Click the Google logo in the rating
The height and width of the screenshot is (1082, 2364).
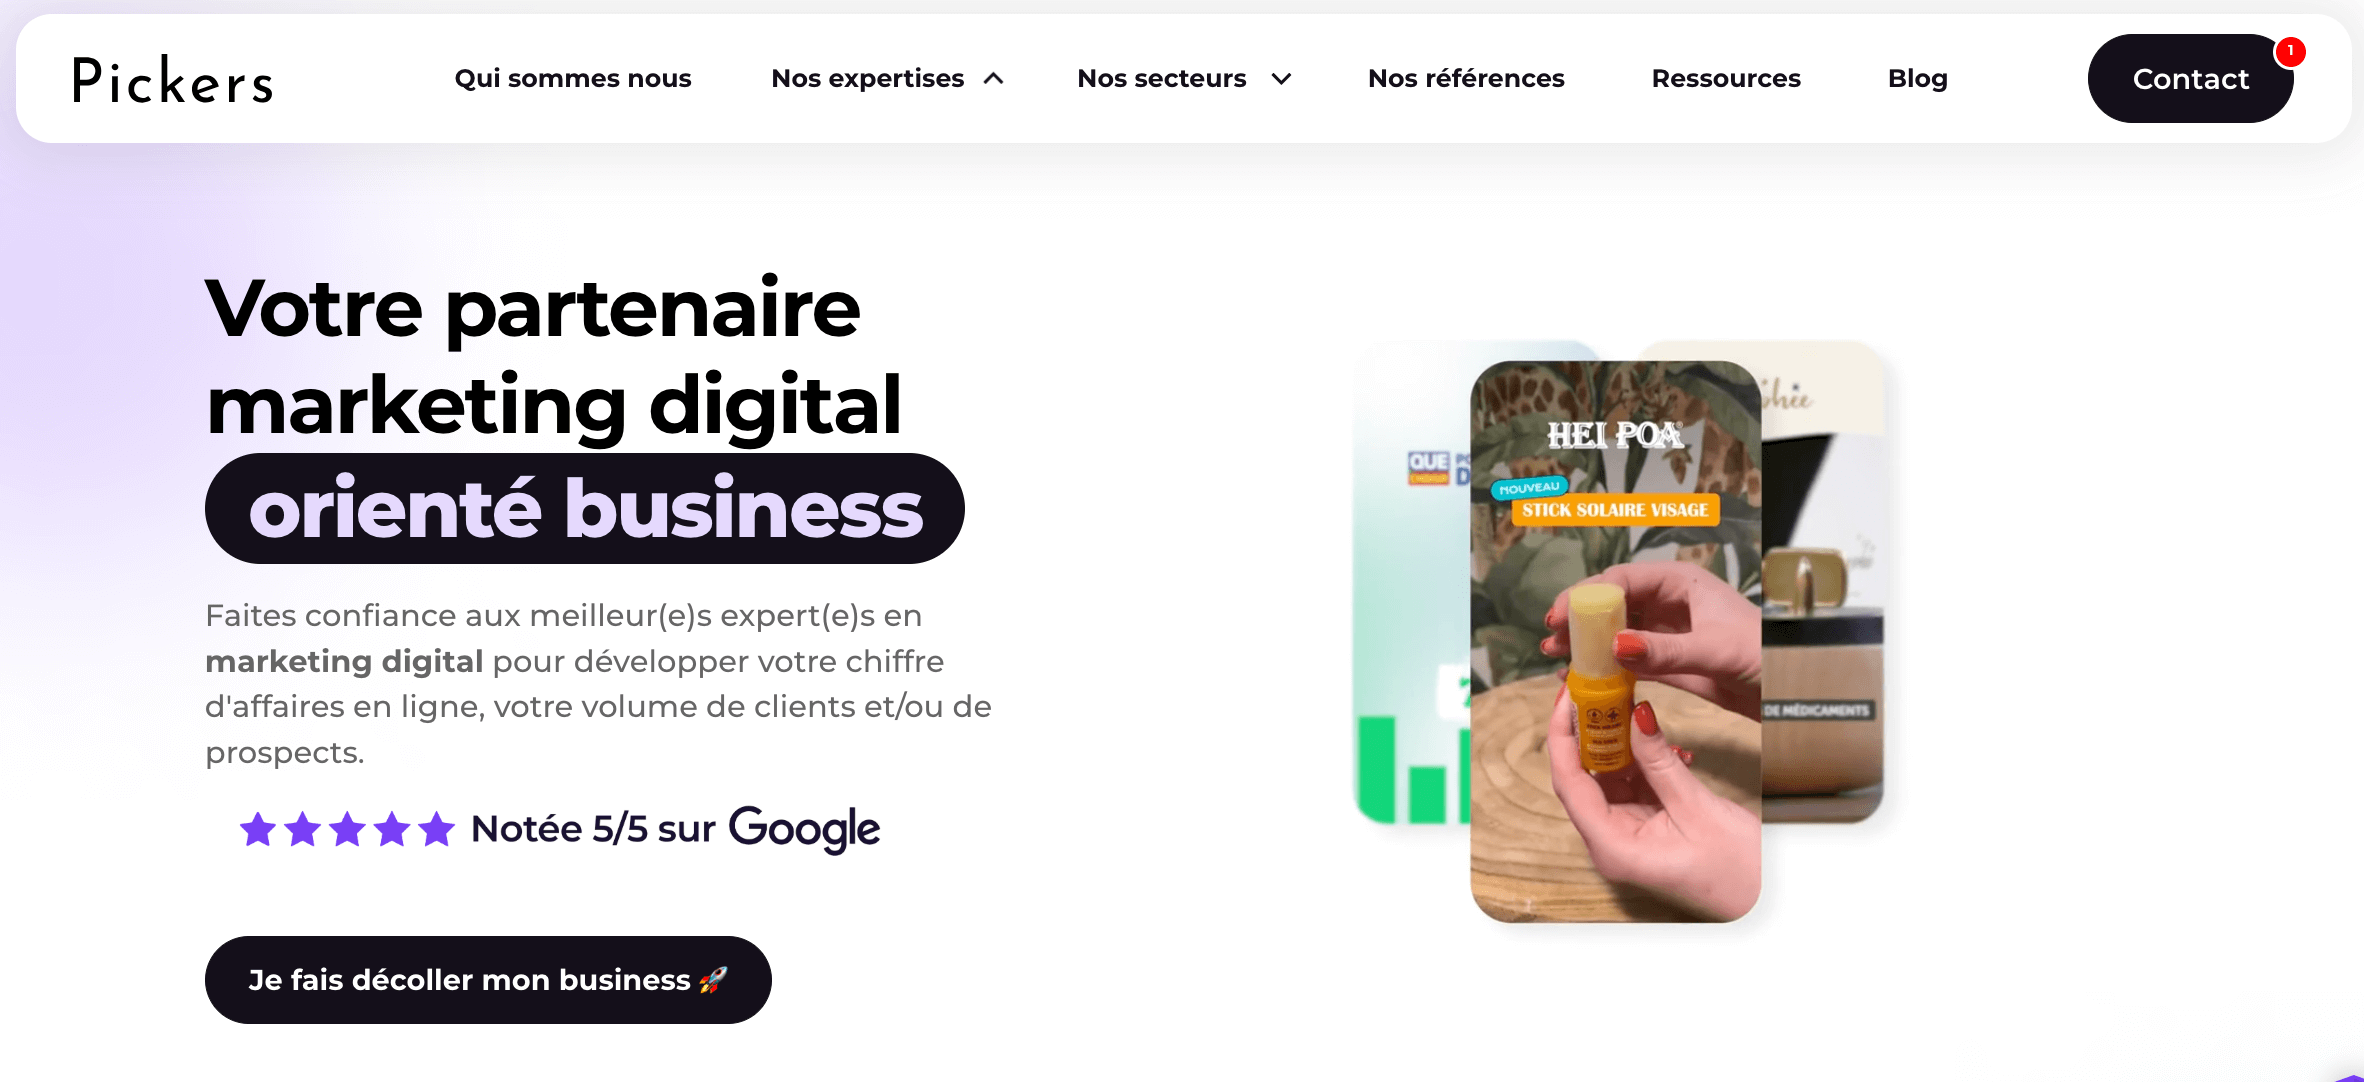click(804, 829)
